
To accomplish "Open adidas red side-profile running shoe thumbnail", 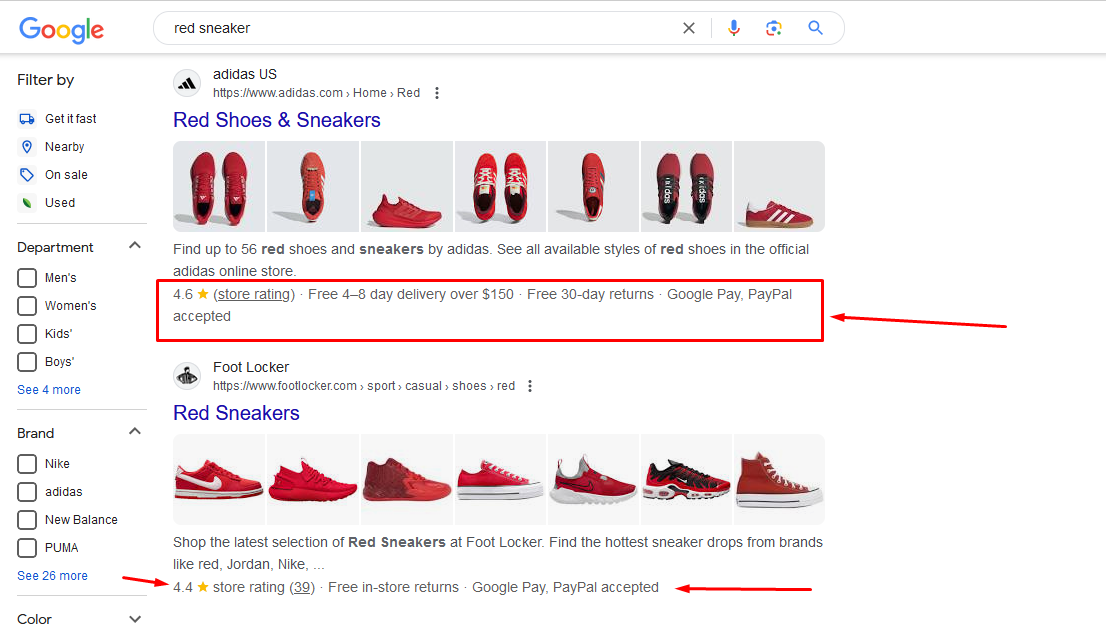I will click(407, 186).
